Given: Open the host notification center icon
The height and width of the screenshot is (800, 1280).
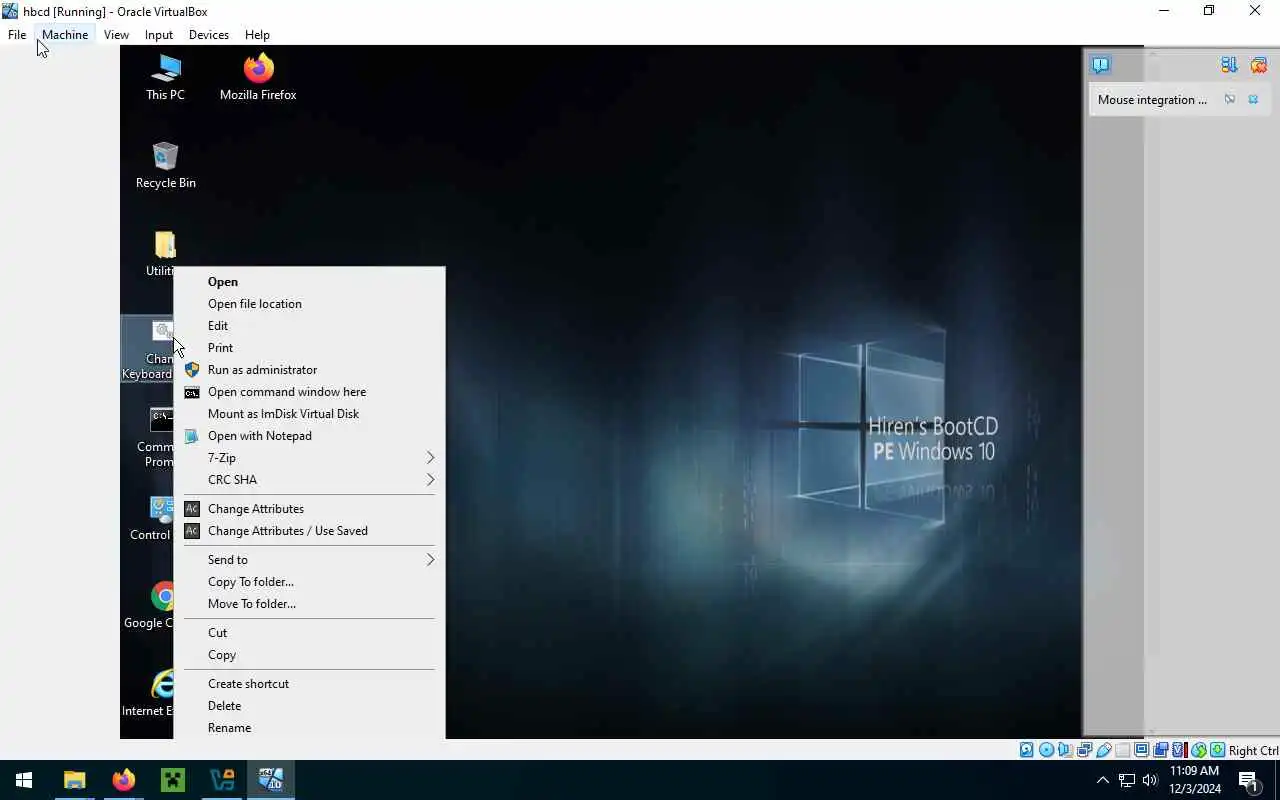Looking at the screenshot, I should pyautogui.click(x=1248, y=780).
